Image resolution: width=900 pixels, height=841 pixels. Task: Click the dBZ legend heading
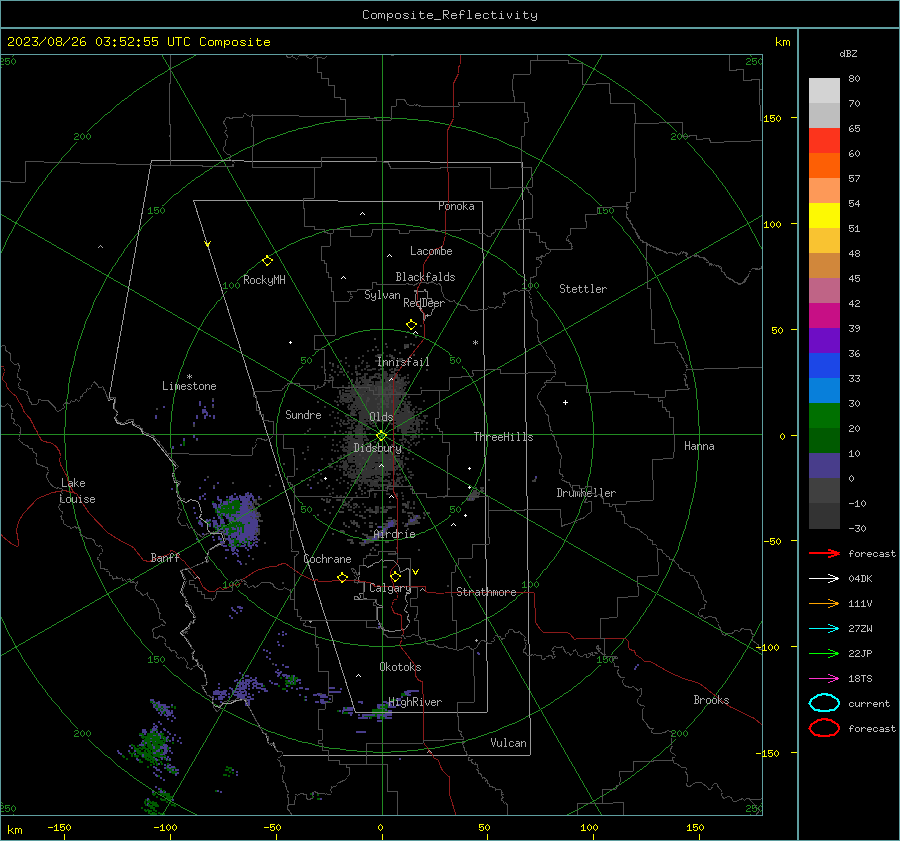coord(848,53)
